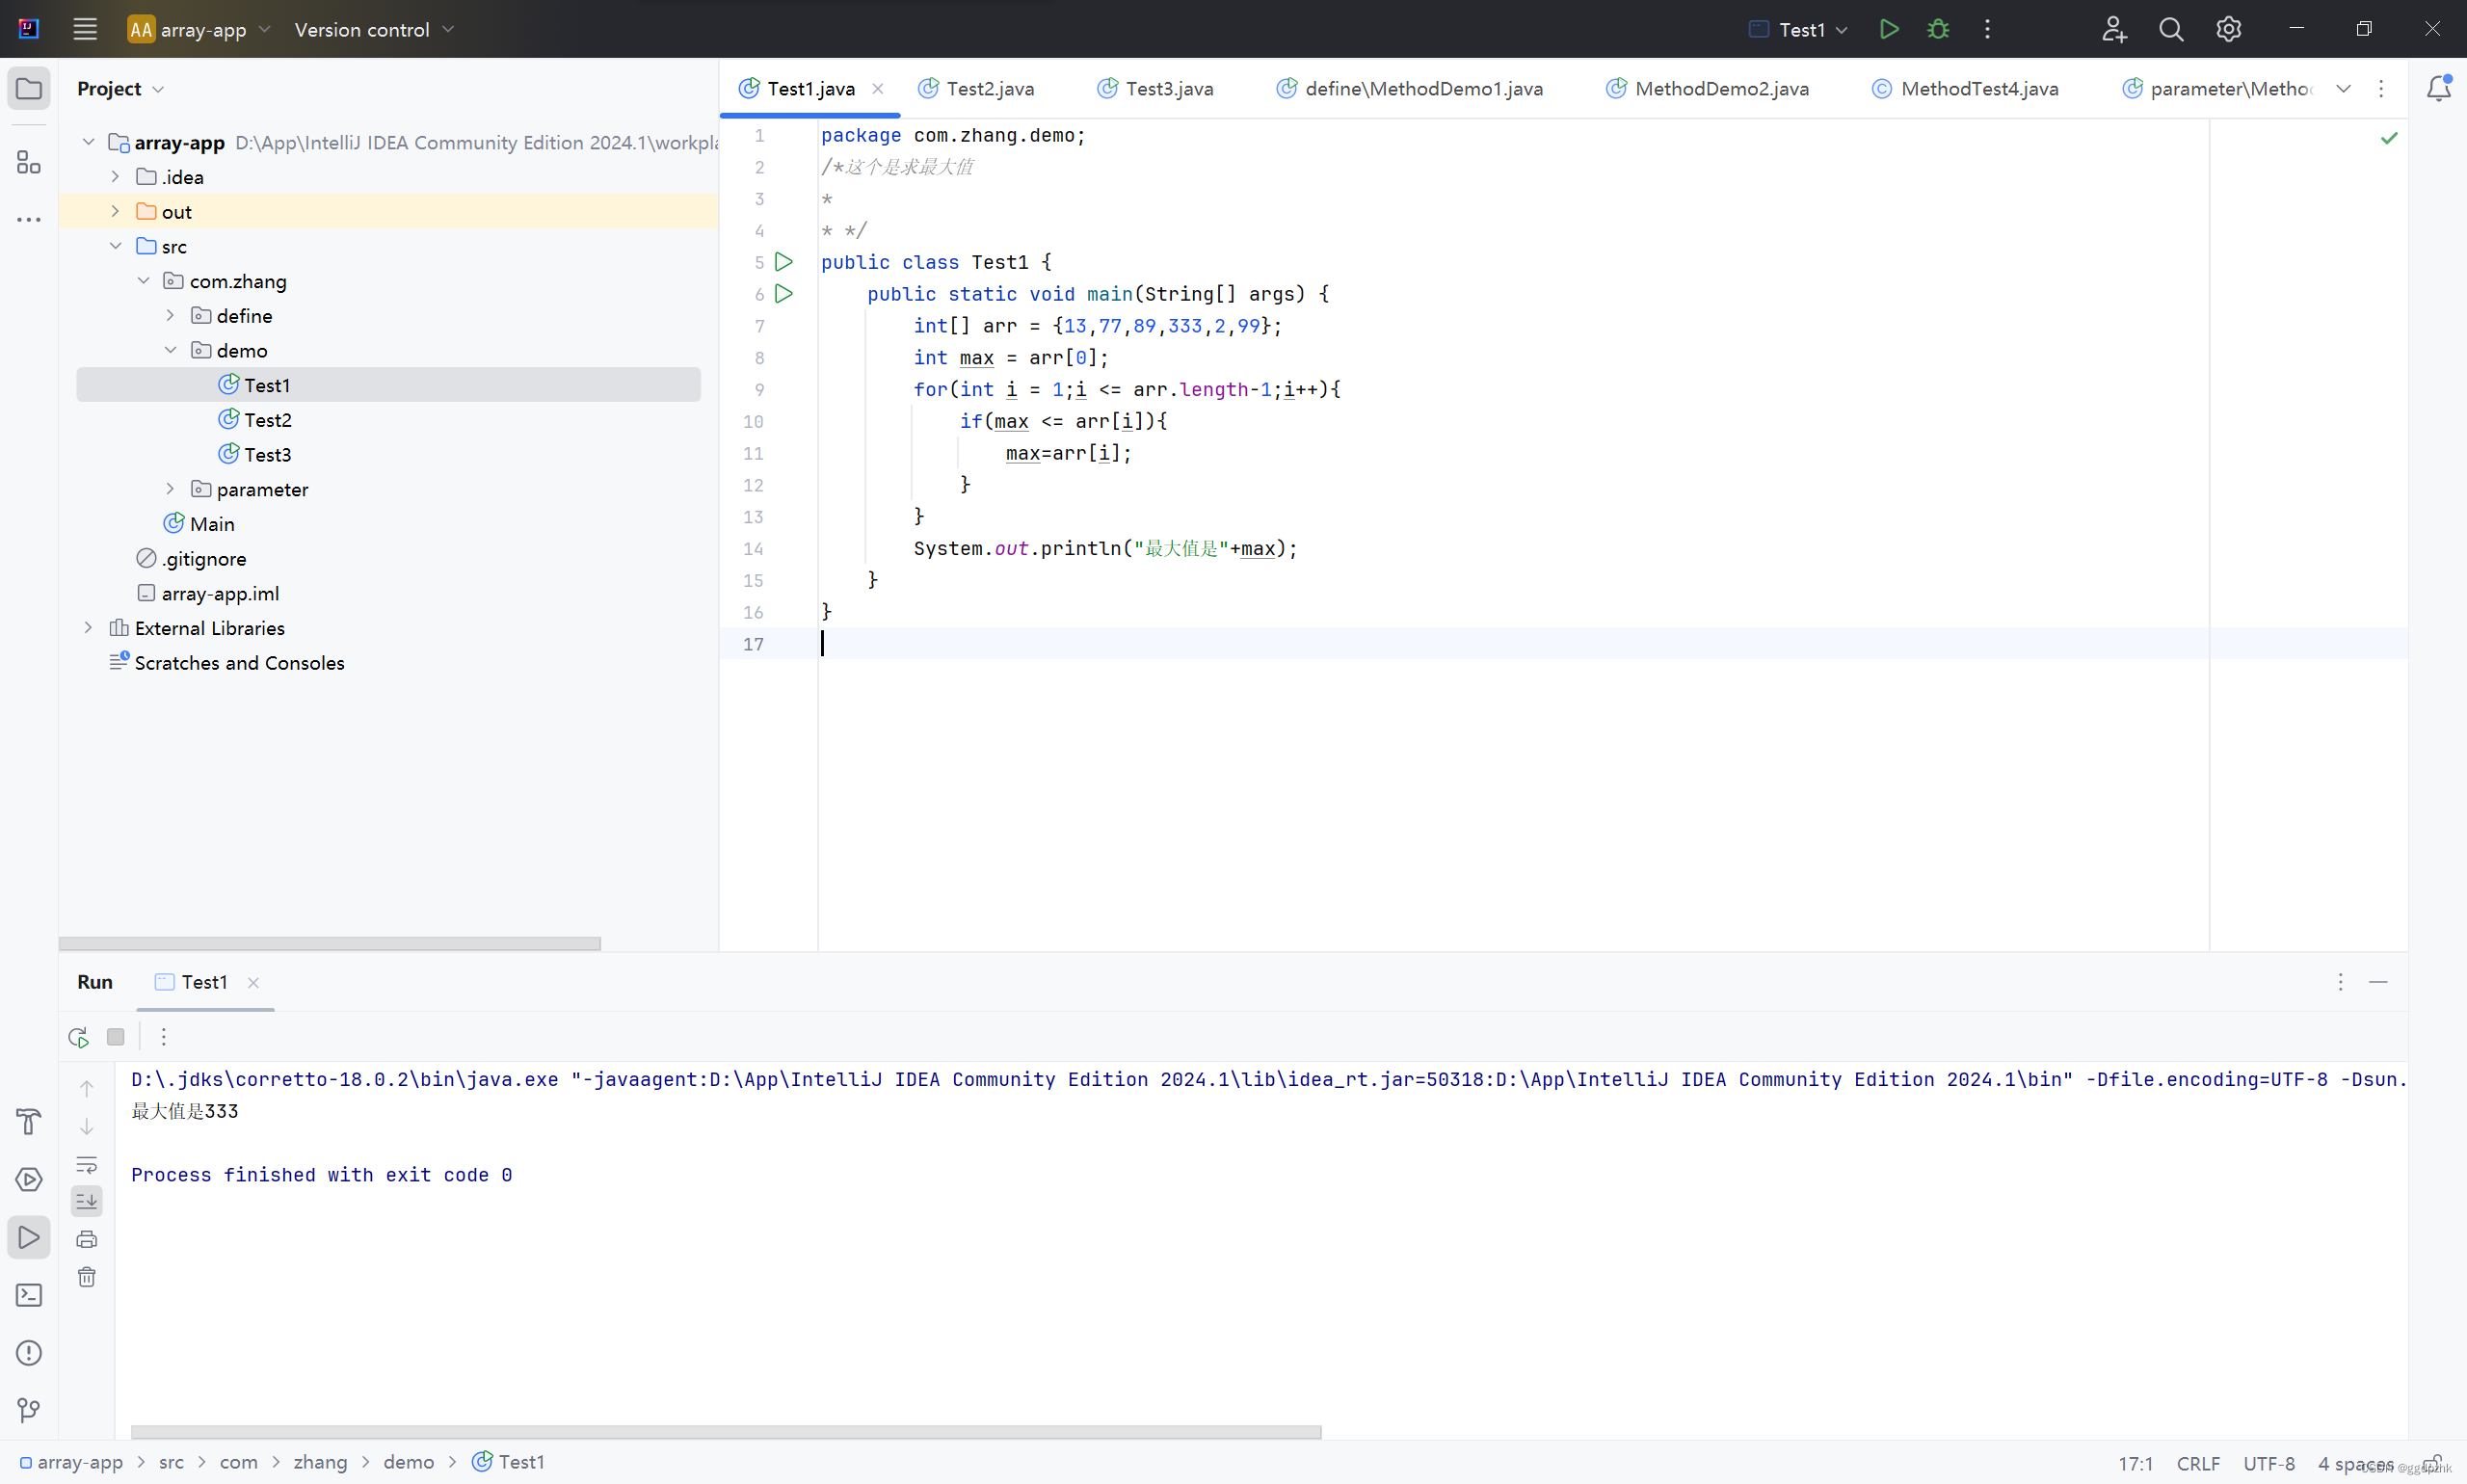2467x1484 pixels.
Task: Open Code With Me collaboration icon
Action: click(x=2113, y=29)
